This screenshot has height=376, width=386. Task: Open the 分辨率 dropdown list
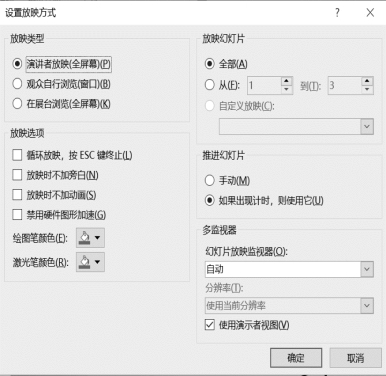coord(367,306)
